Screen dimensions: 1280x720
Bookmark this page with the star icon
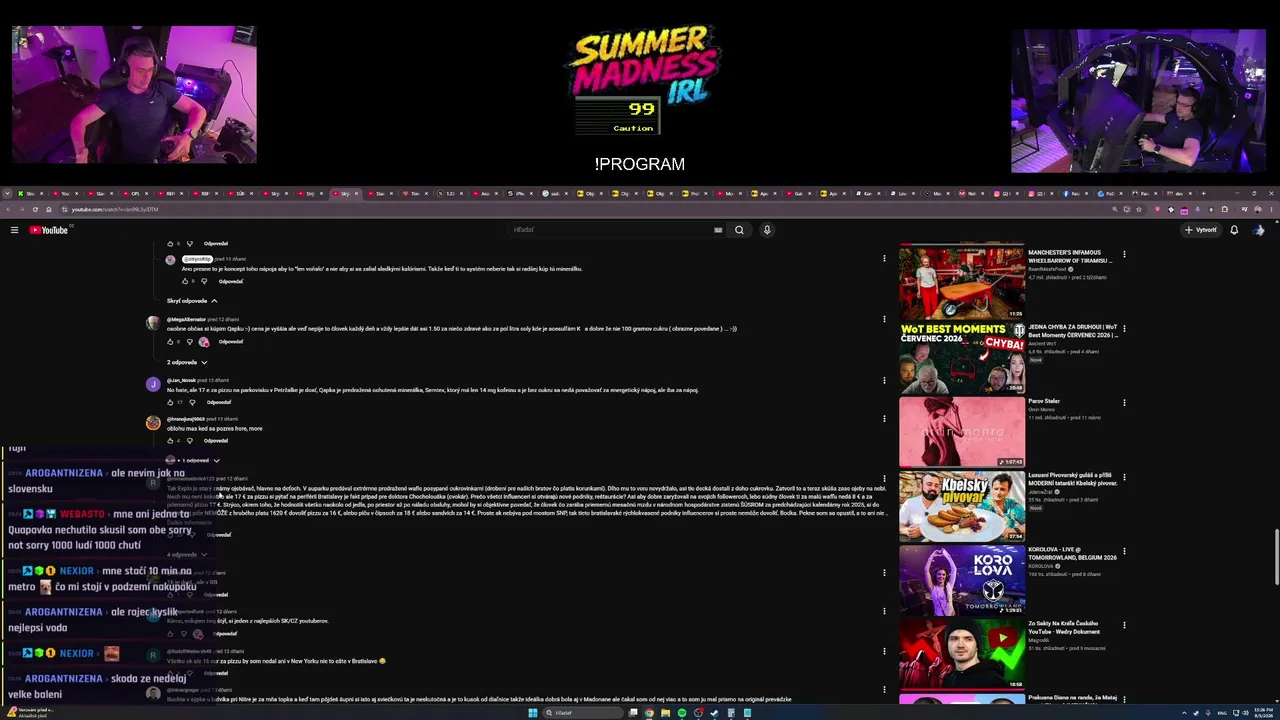click(1139, 209)
